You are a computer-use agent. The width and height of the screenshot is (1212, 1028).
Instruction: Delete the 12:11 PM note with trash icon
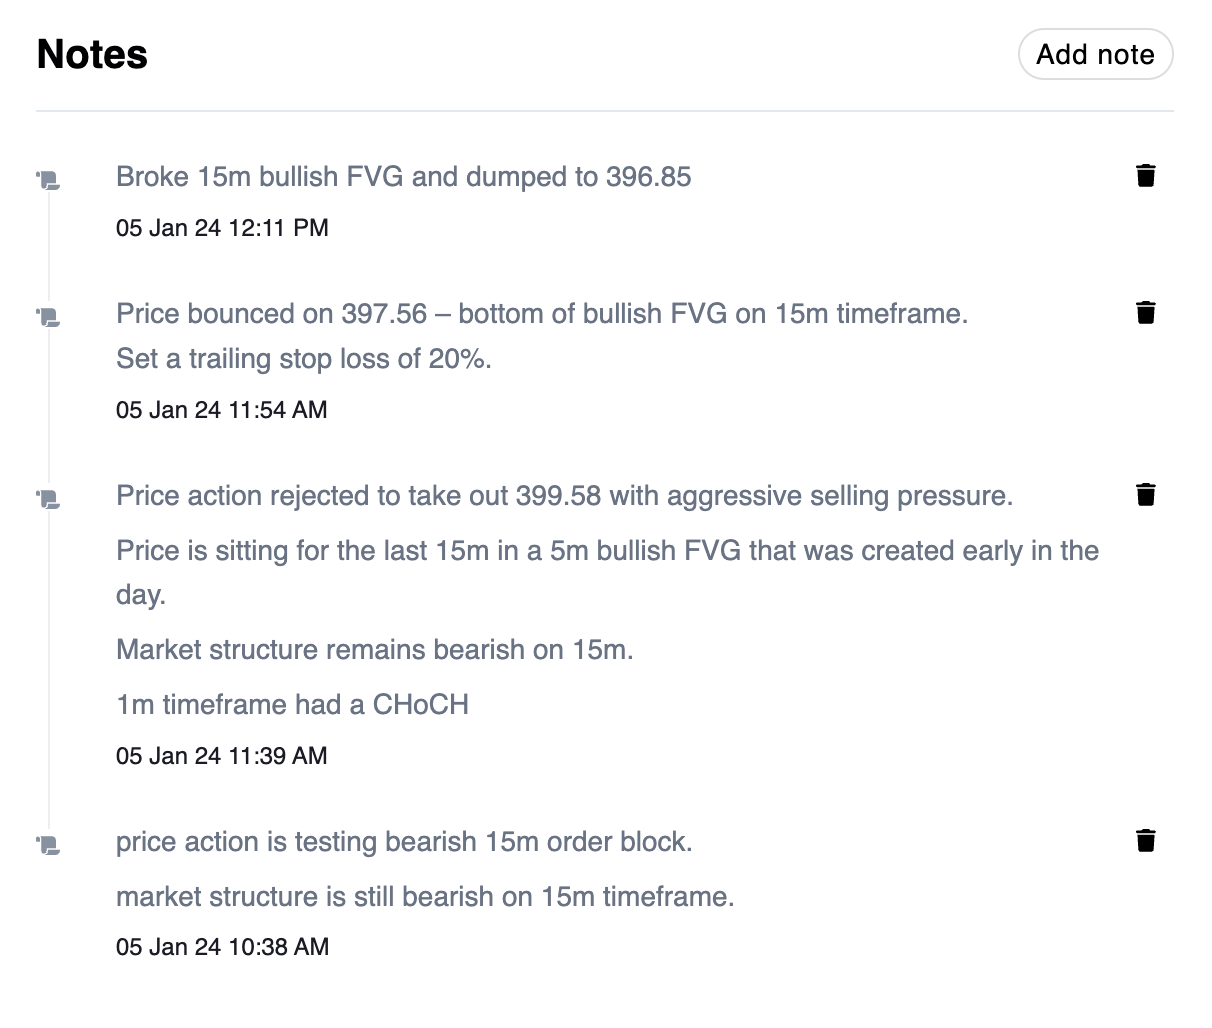(x=1146, y=176)
